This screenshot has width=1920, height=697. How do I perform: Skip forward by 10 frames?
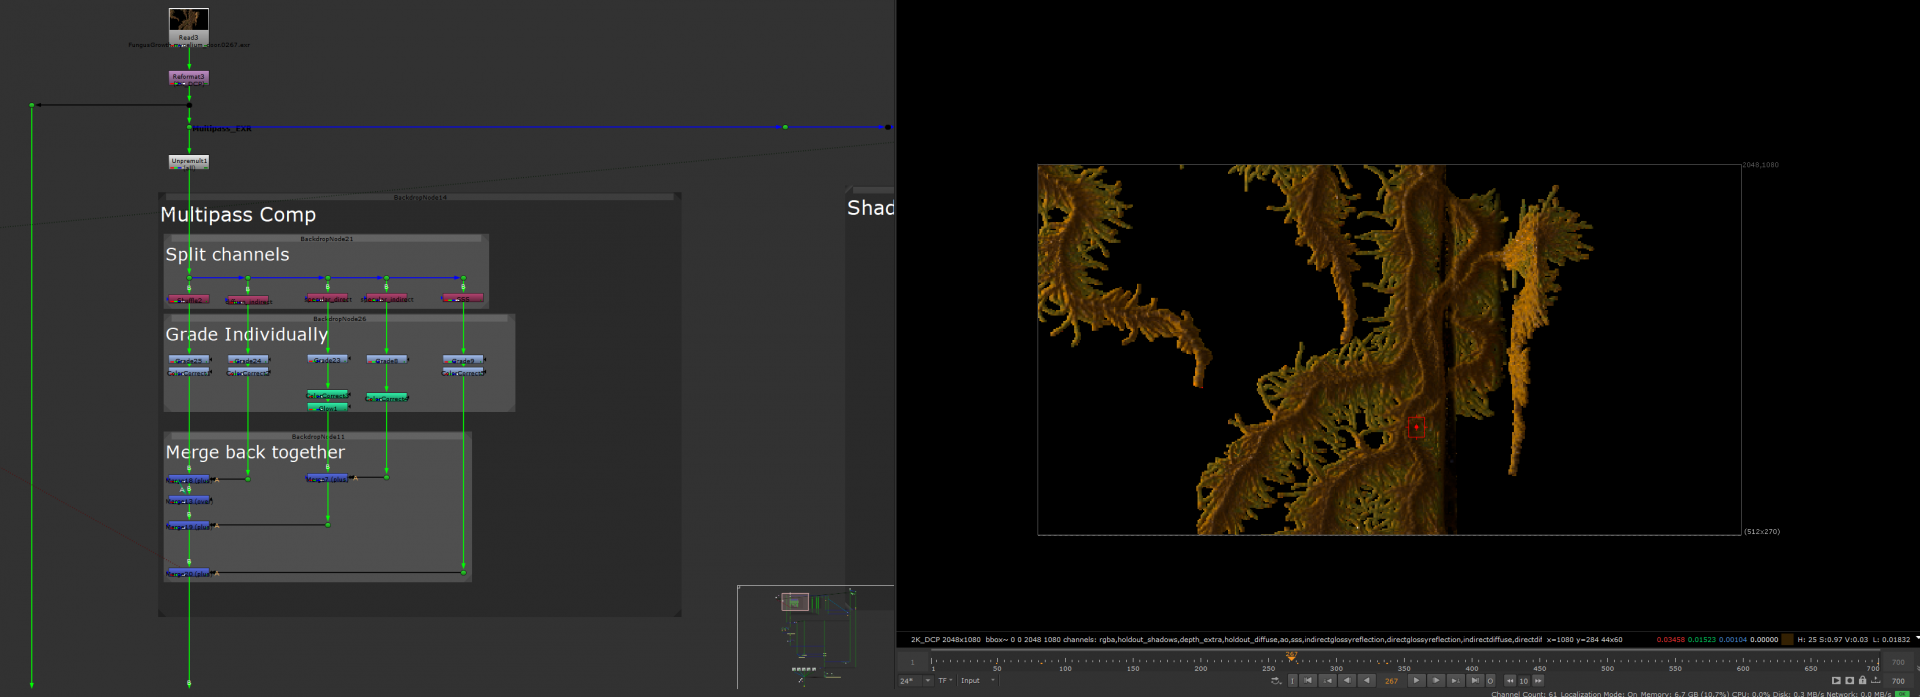[1538, 681]
